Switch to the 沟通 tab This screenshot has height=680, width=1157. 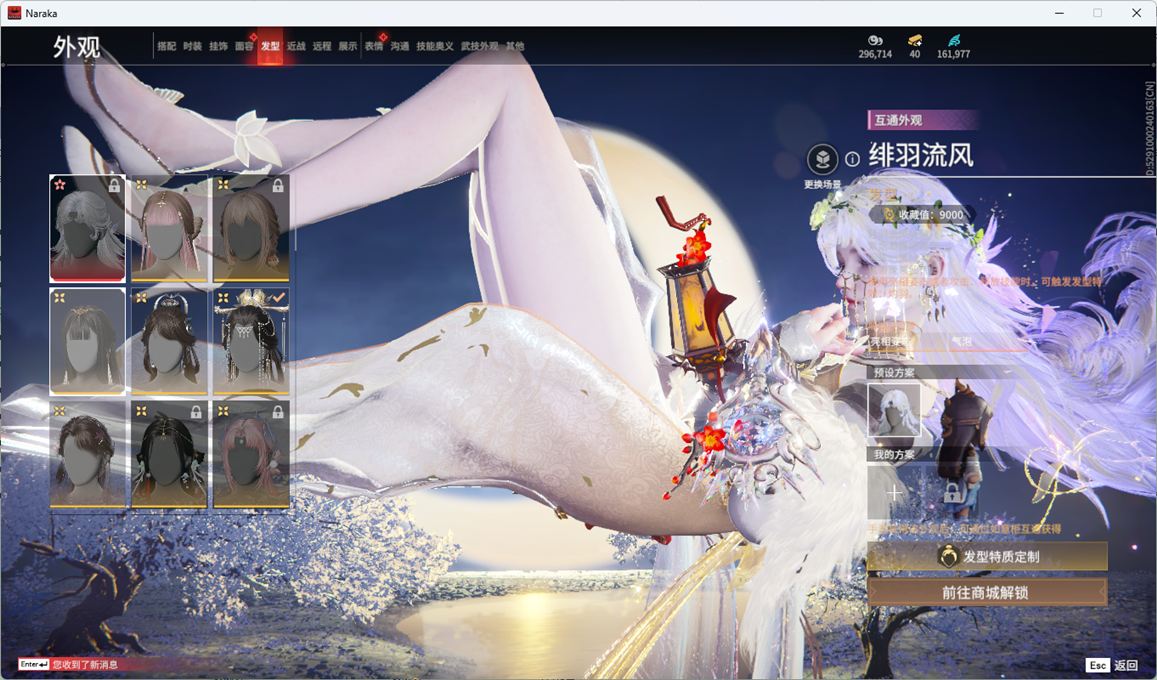400,46
